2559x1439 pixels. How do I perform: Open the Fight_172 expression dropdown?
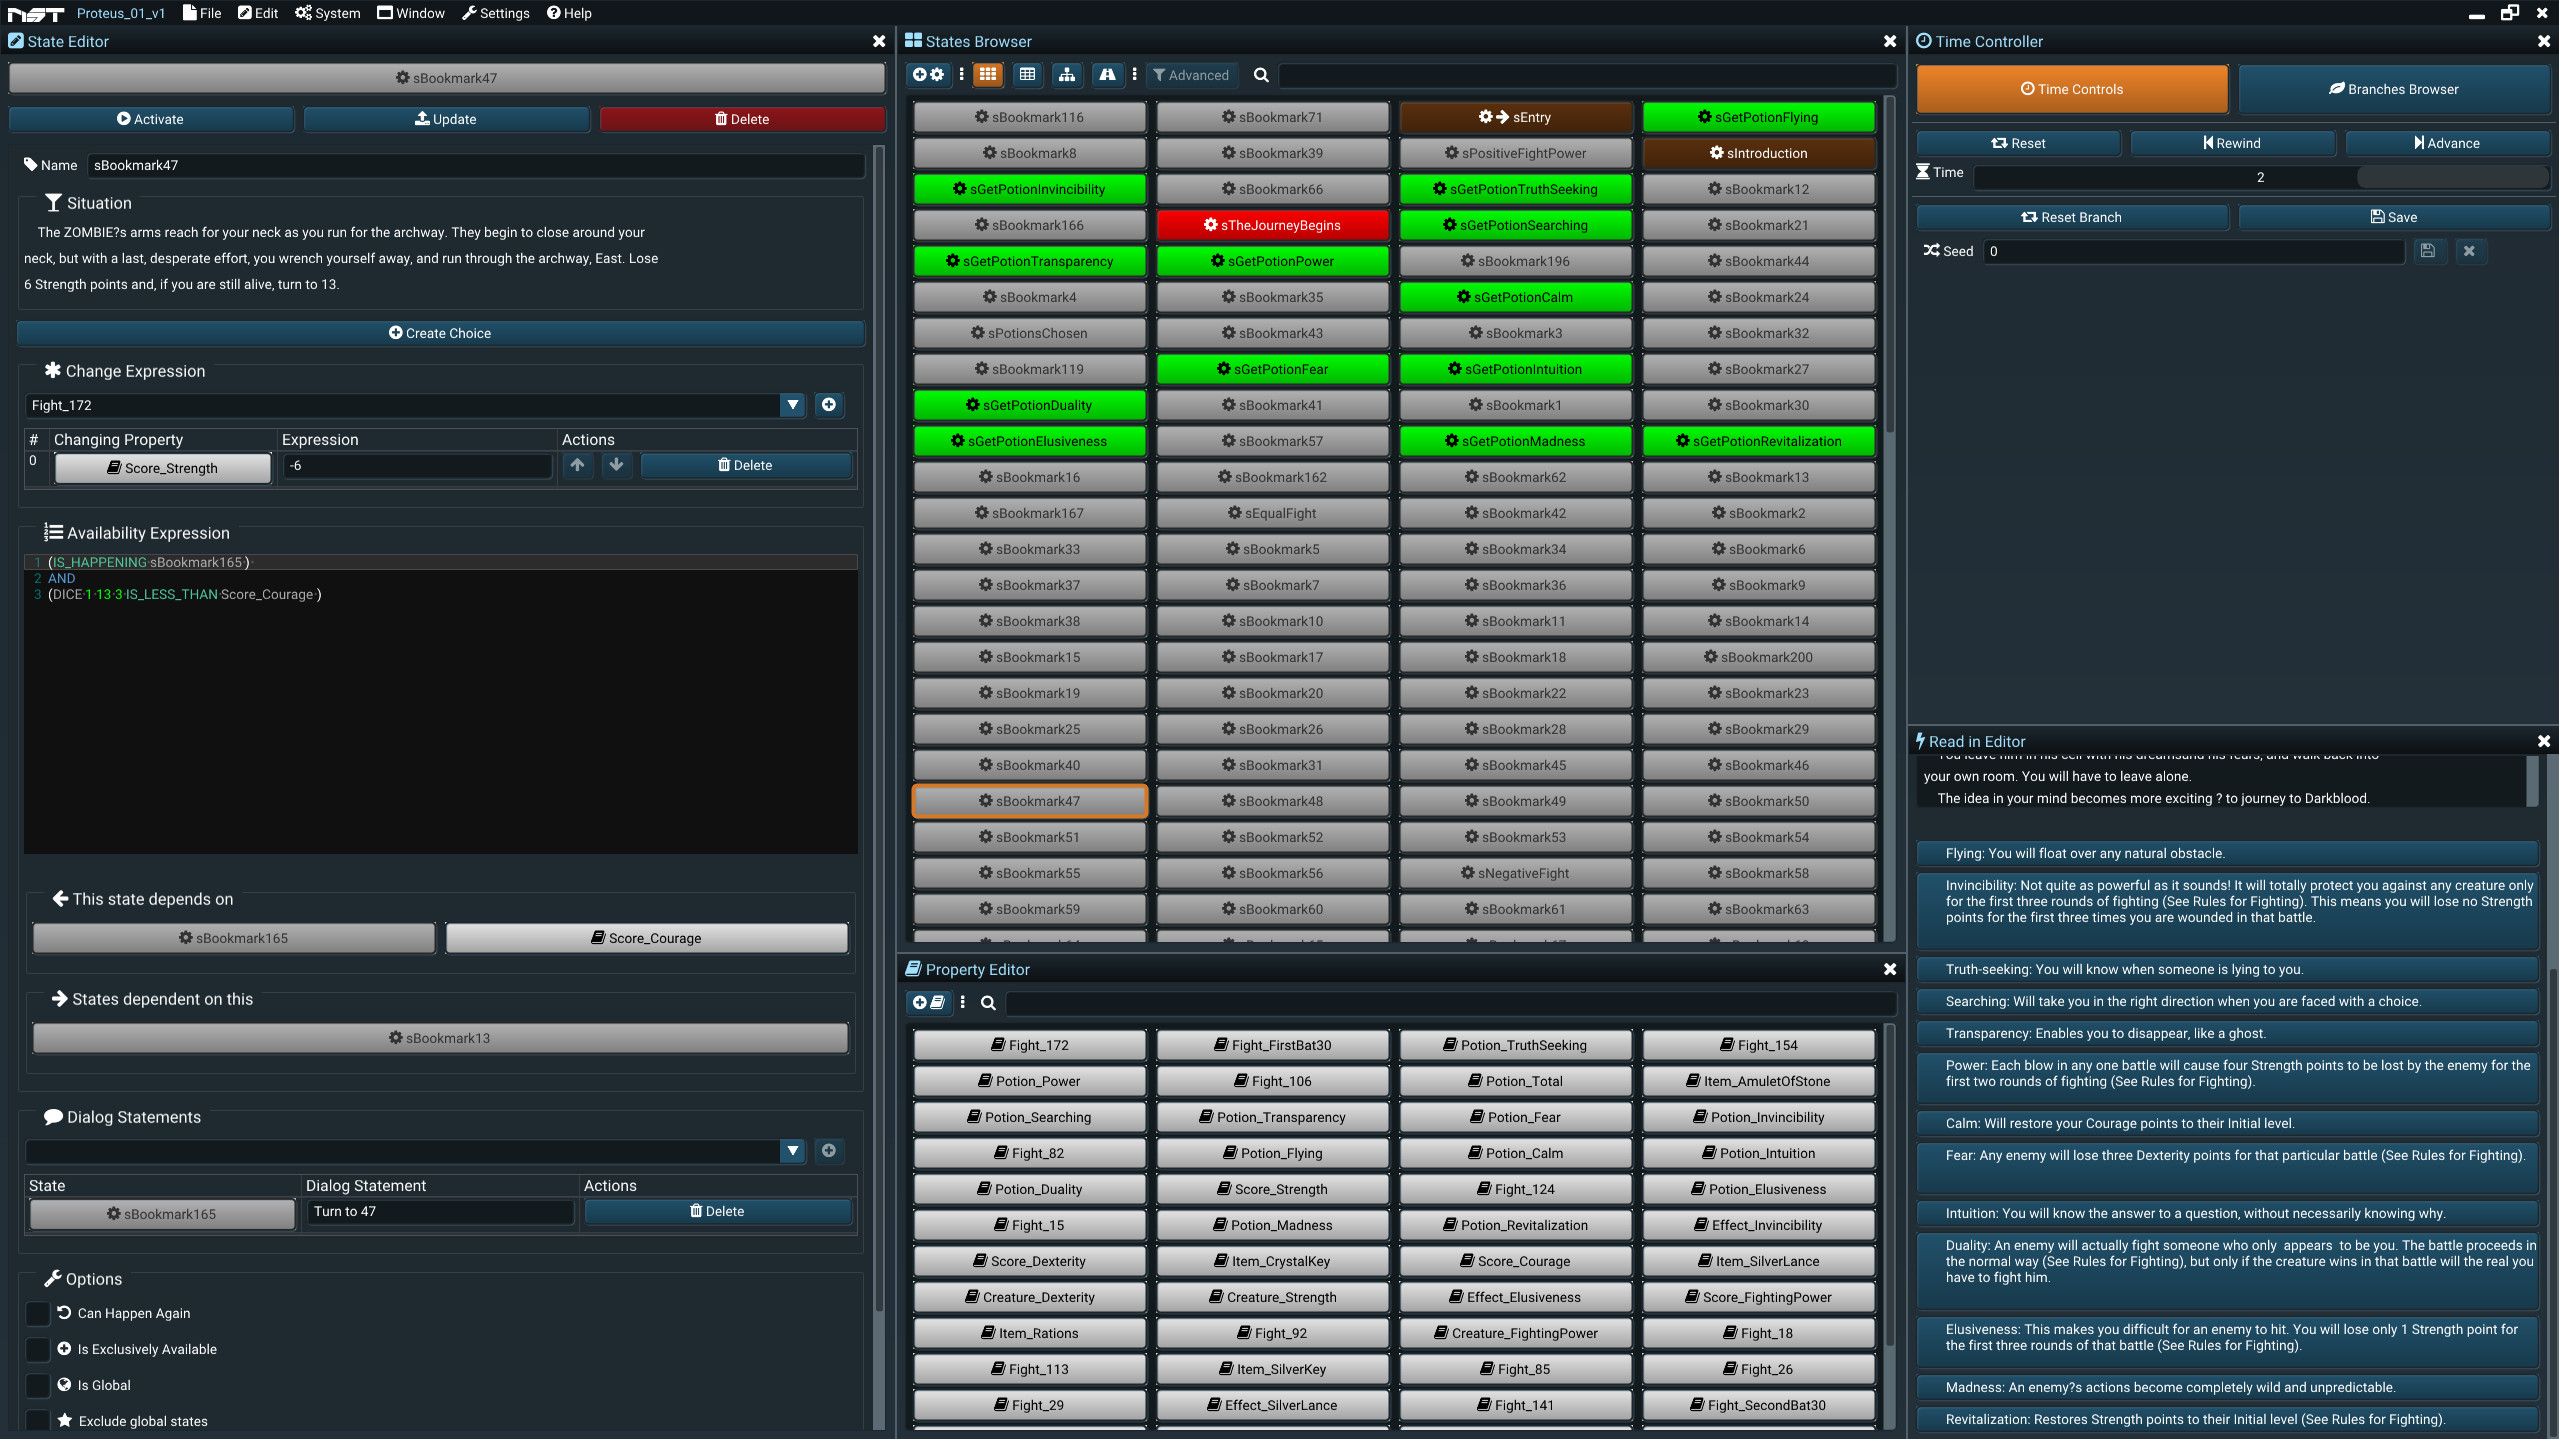click(792, 405)
